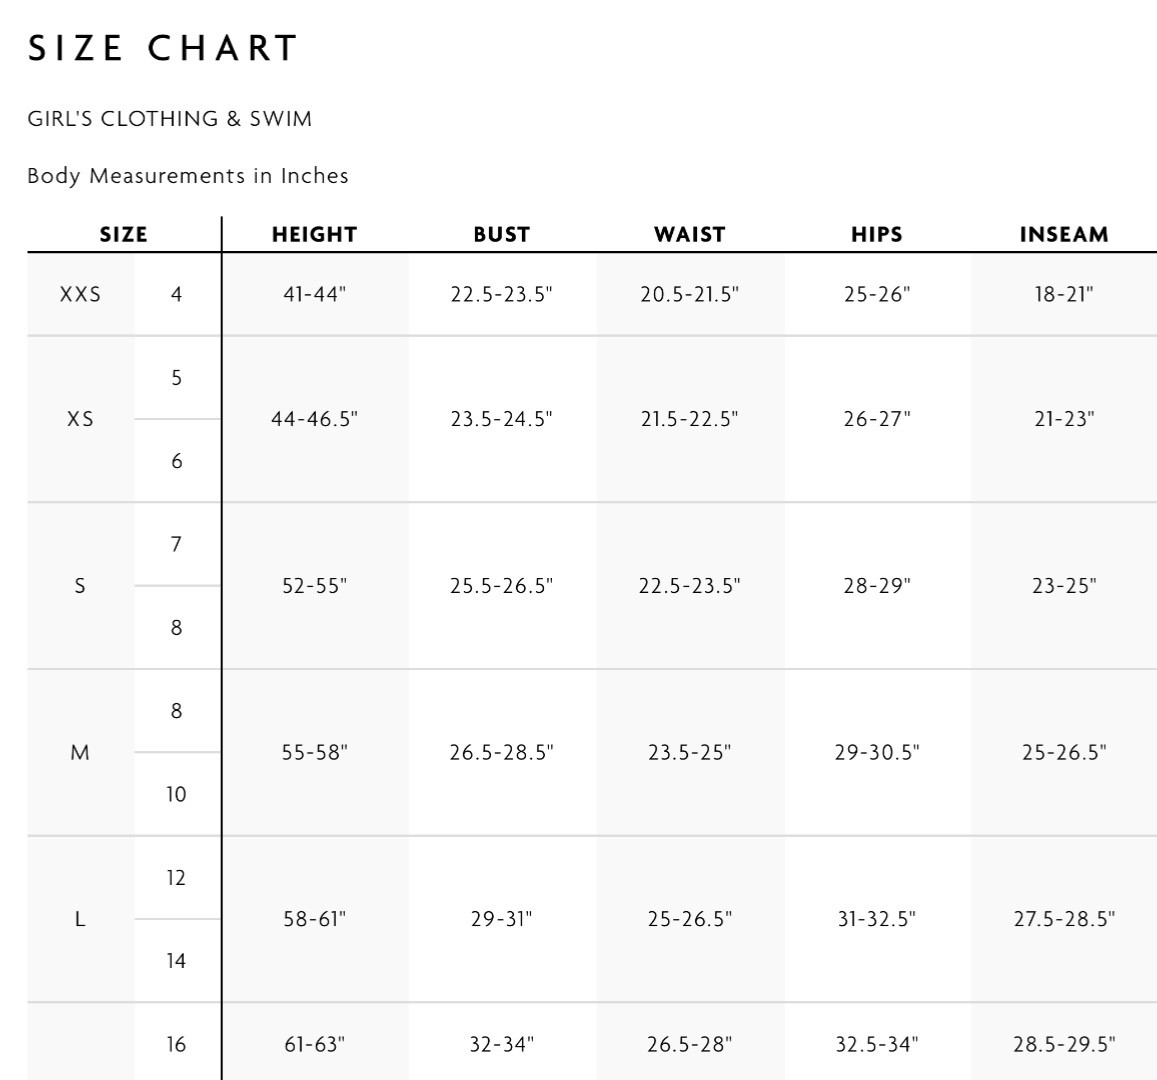Screen dimensions: 1157x1080
Task: Click numeric size 4 cell
Action: point(176,295)
